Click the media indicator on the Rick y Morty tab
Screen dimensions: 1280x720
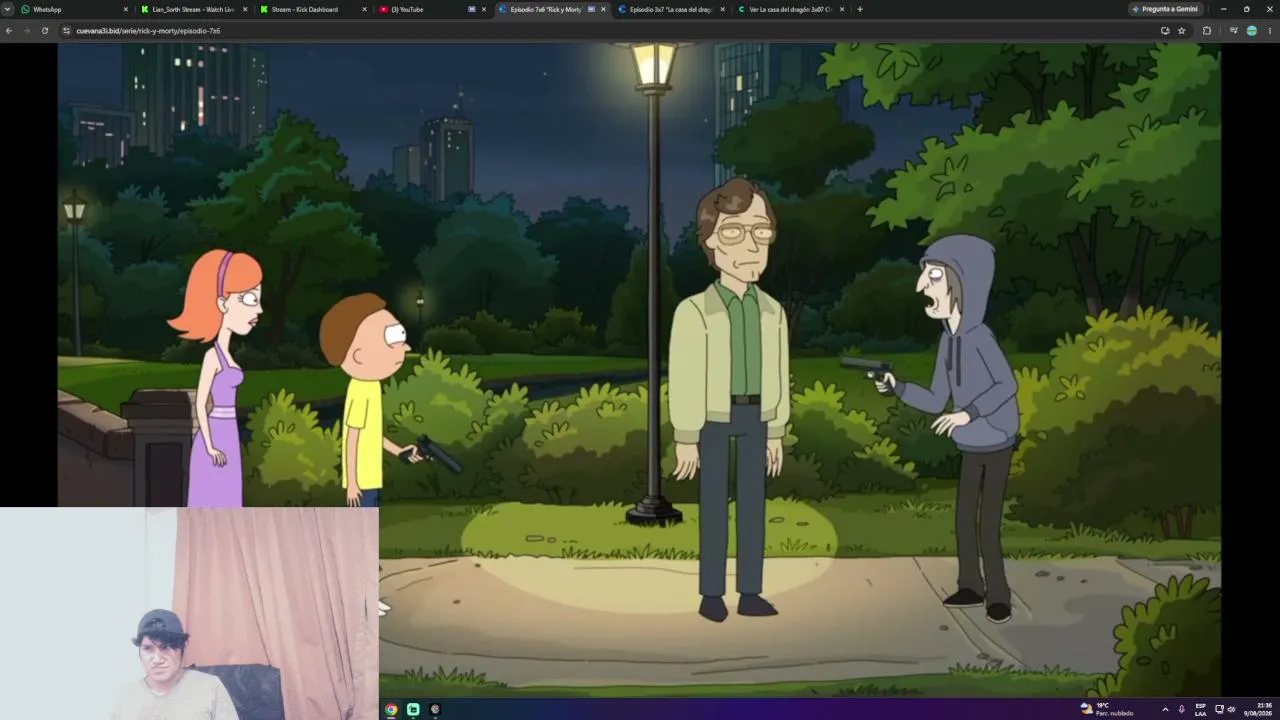click(x=591, y=9)
